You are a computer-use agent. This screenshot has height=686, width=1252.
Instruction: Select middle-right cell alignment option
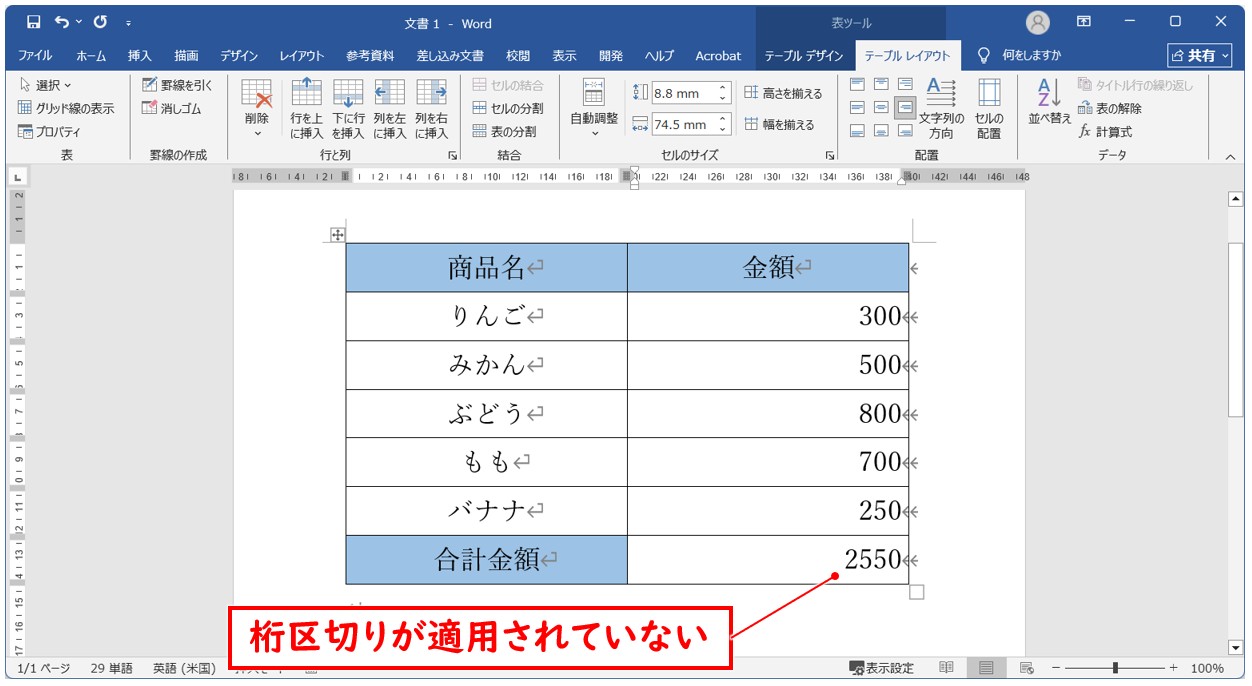pos(904,107)
